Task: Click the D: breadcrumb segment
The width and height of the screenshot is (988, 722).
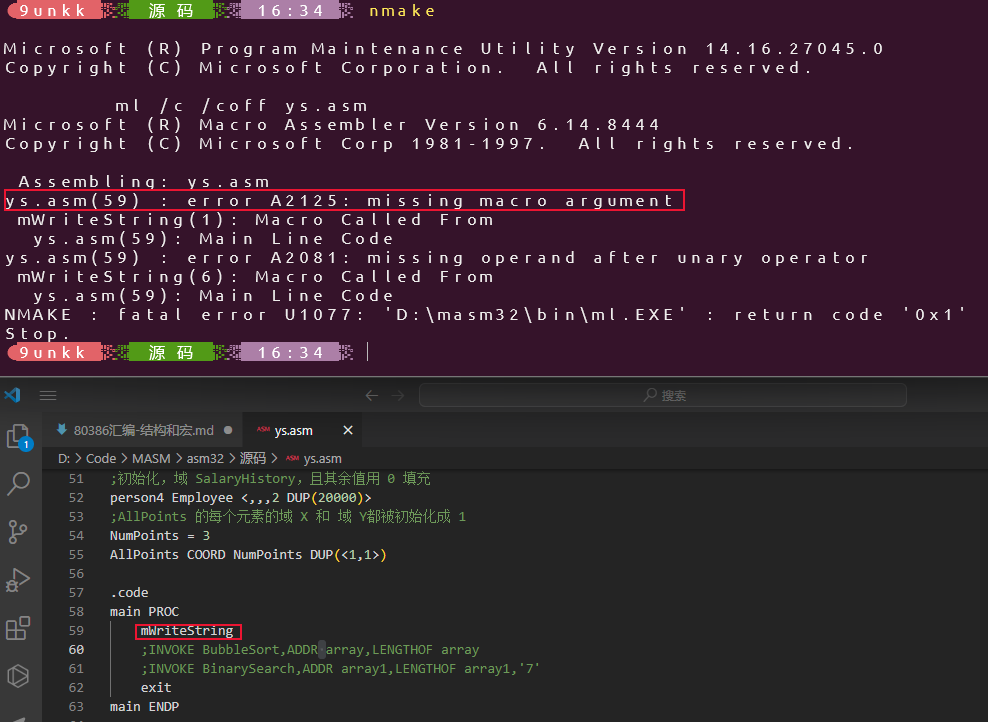Action: (64, 459)
